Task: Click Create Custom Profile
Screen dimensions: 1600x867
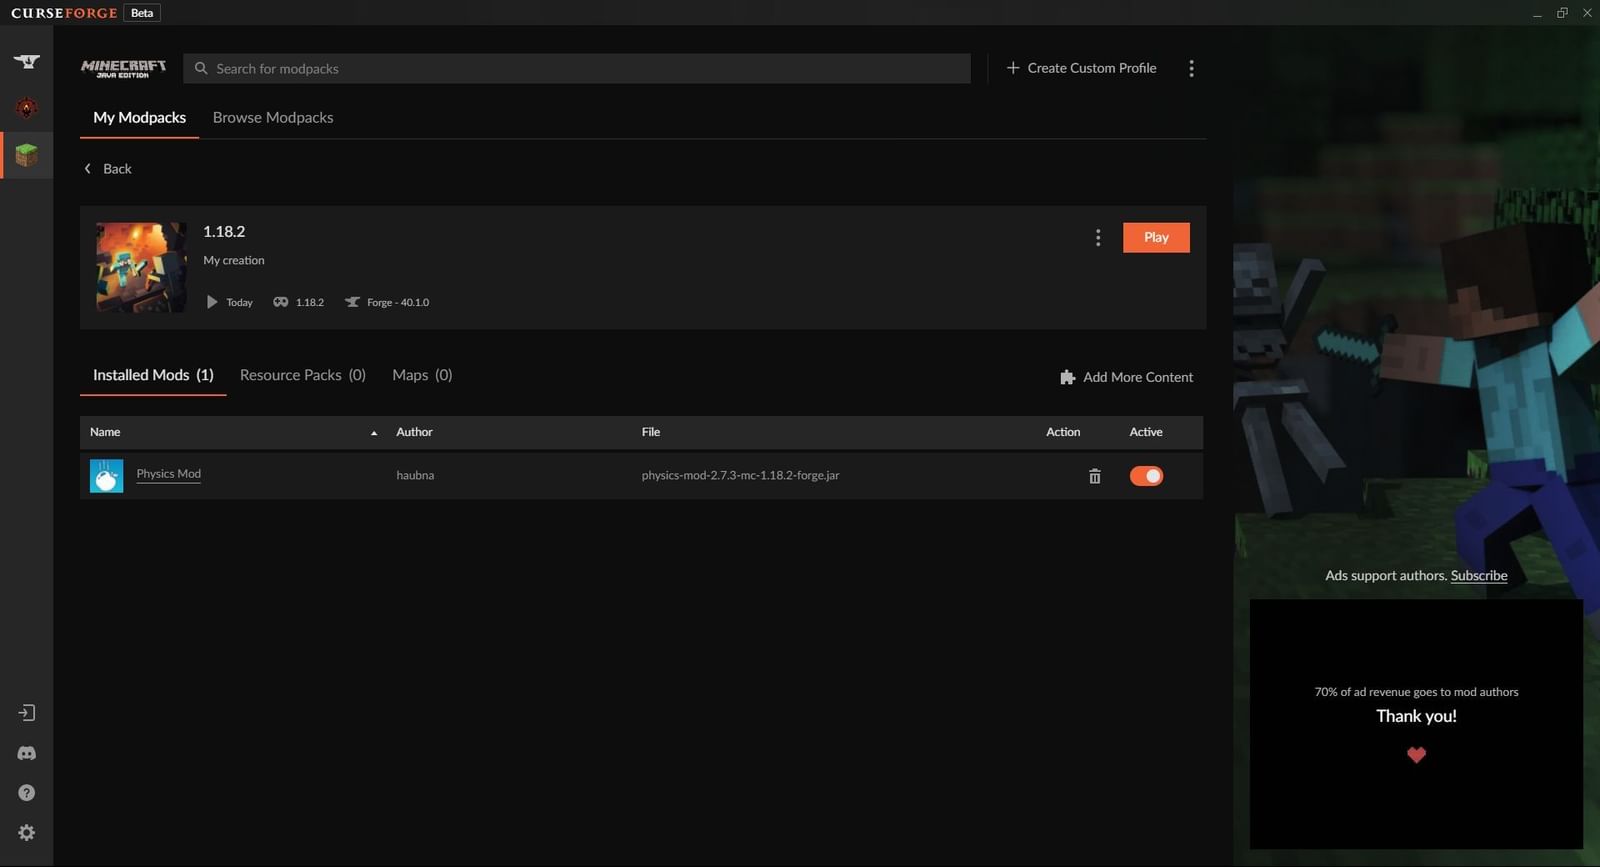Action: [1081, 68]
